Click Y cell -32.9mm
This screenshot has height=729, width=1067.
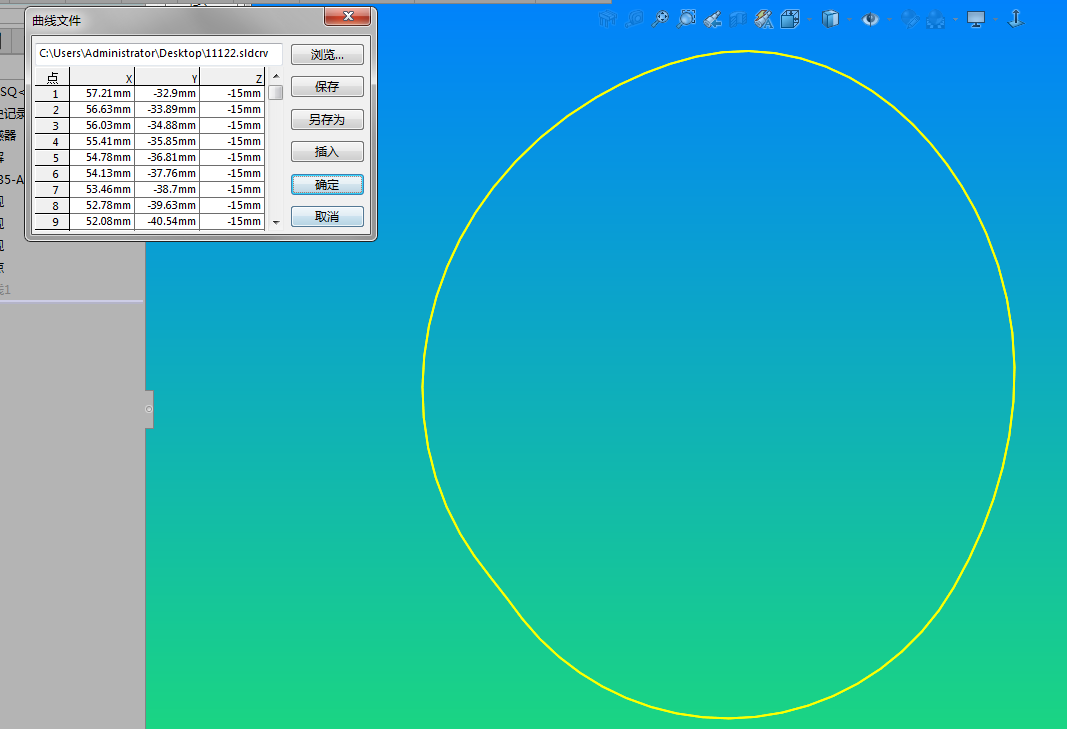tap(167, 93)
